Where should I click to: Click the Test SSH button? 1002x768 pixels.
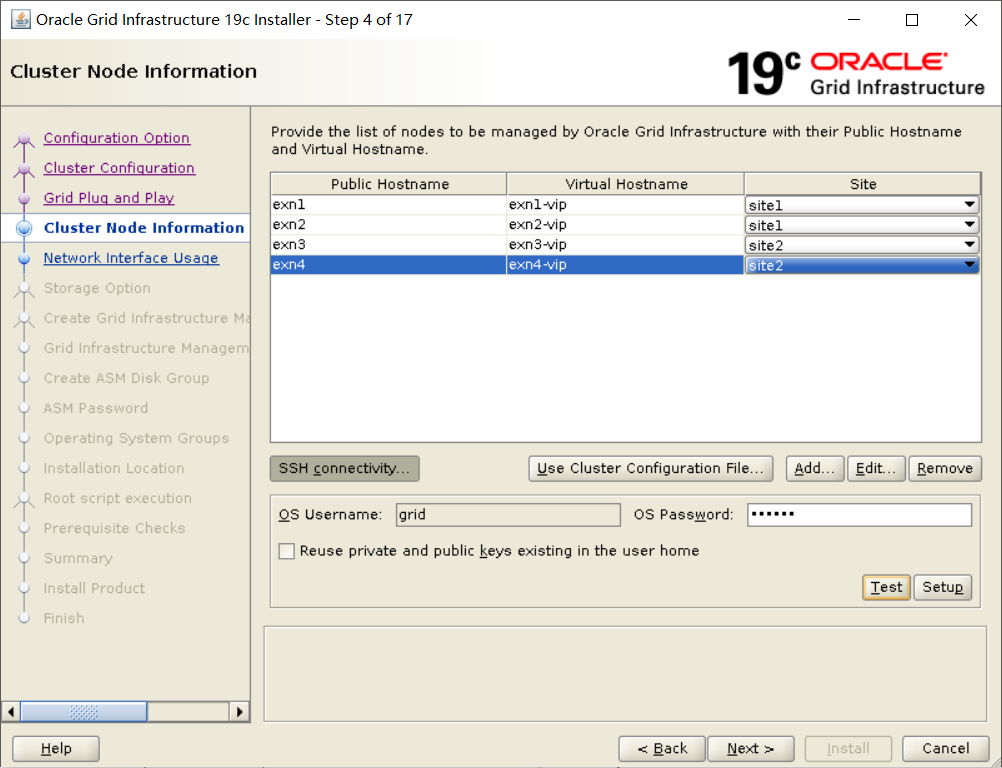(886, 587)
